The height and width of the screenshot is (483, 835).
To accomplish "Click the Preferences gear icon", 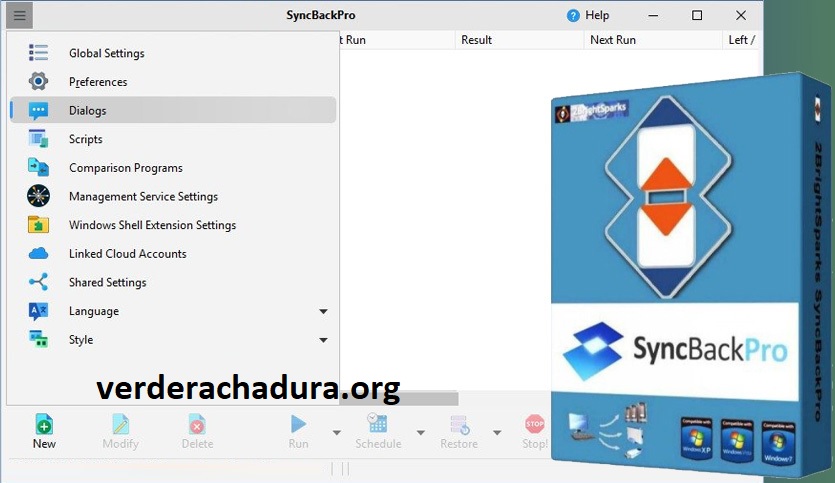I will [38, 81].
